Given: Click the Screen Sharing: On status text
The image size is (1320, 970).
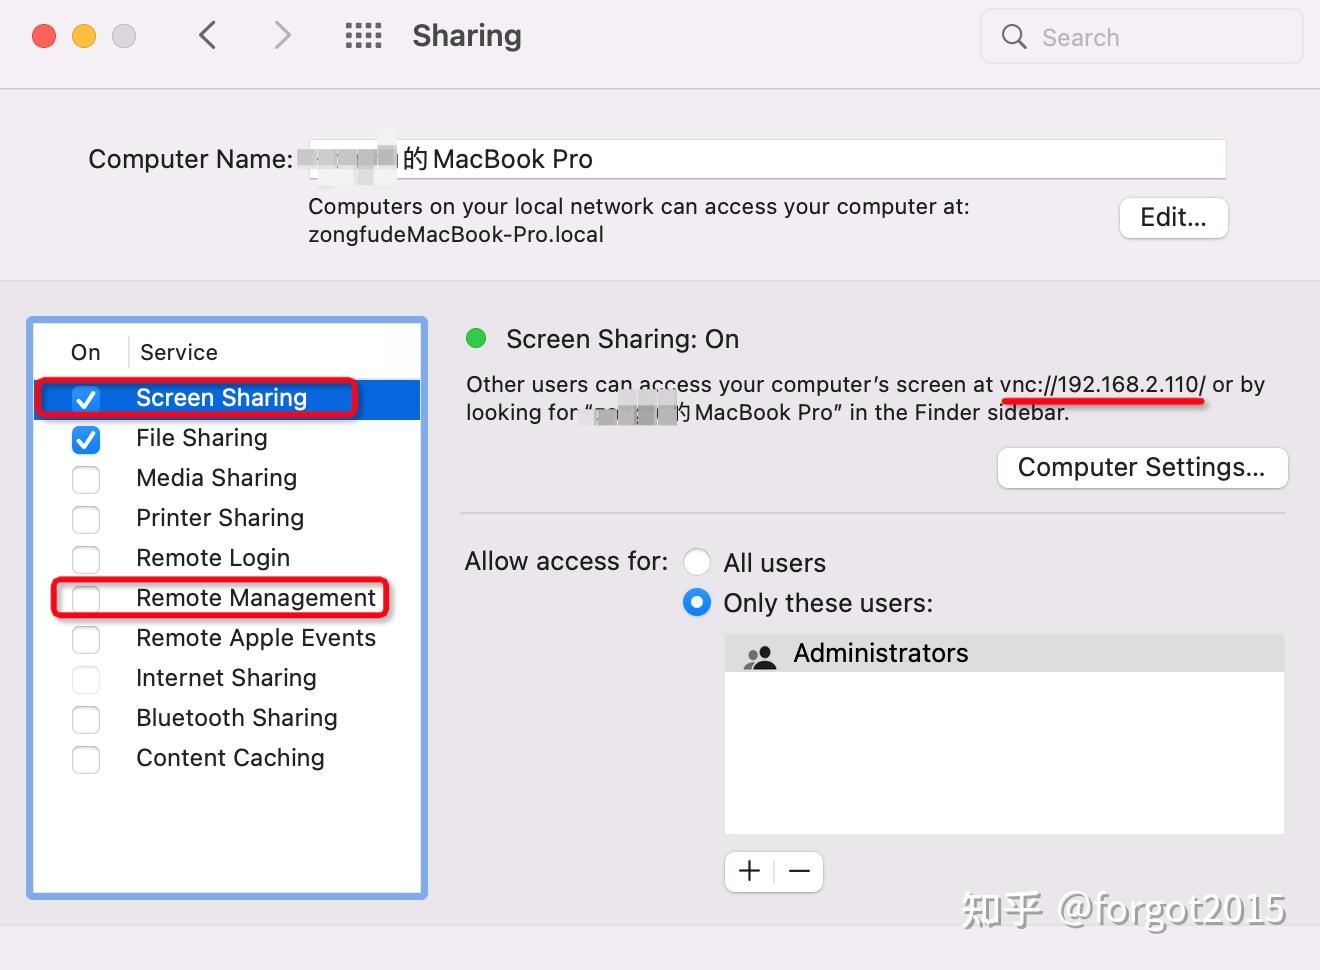Looking at the screenshot, I should pyautogui.click(x=623, y=339).
